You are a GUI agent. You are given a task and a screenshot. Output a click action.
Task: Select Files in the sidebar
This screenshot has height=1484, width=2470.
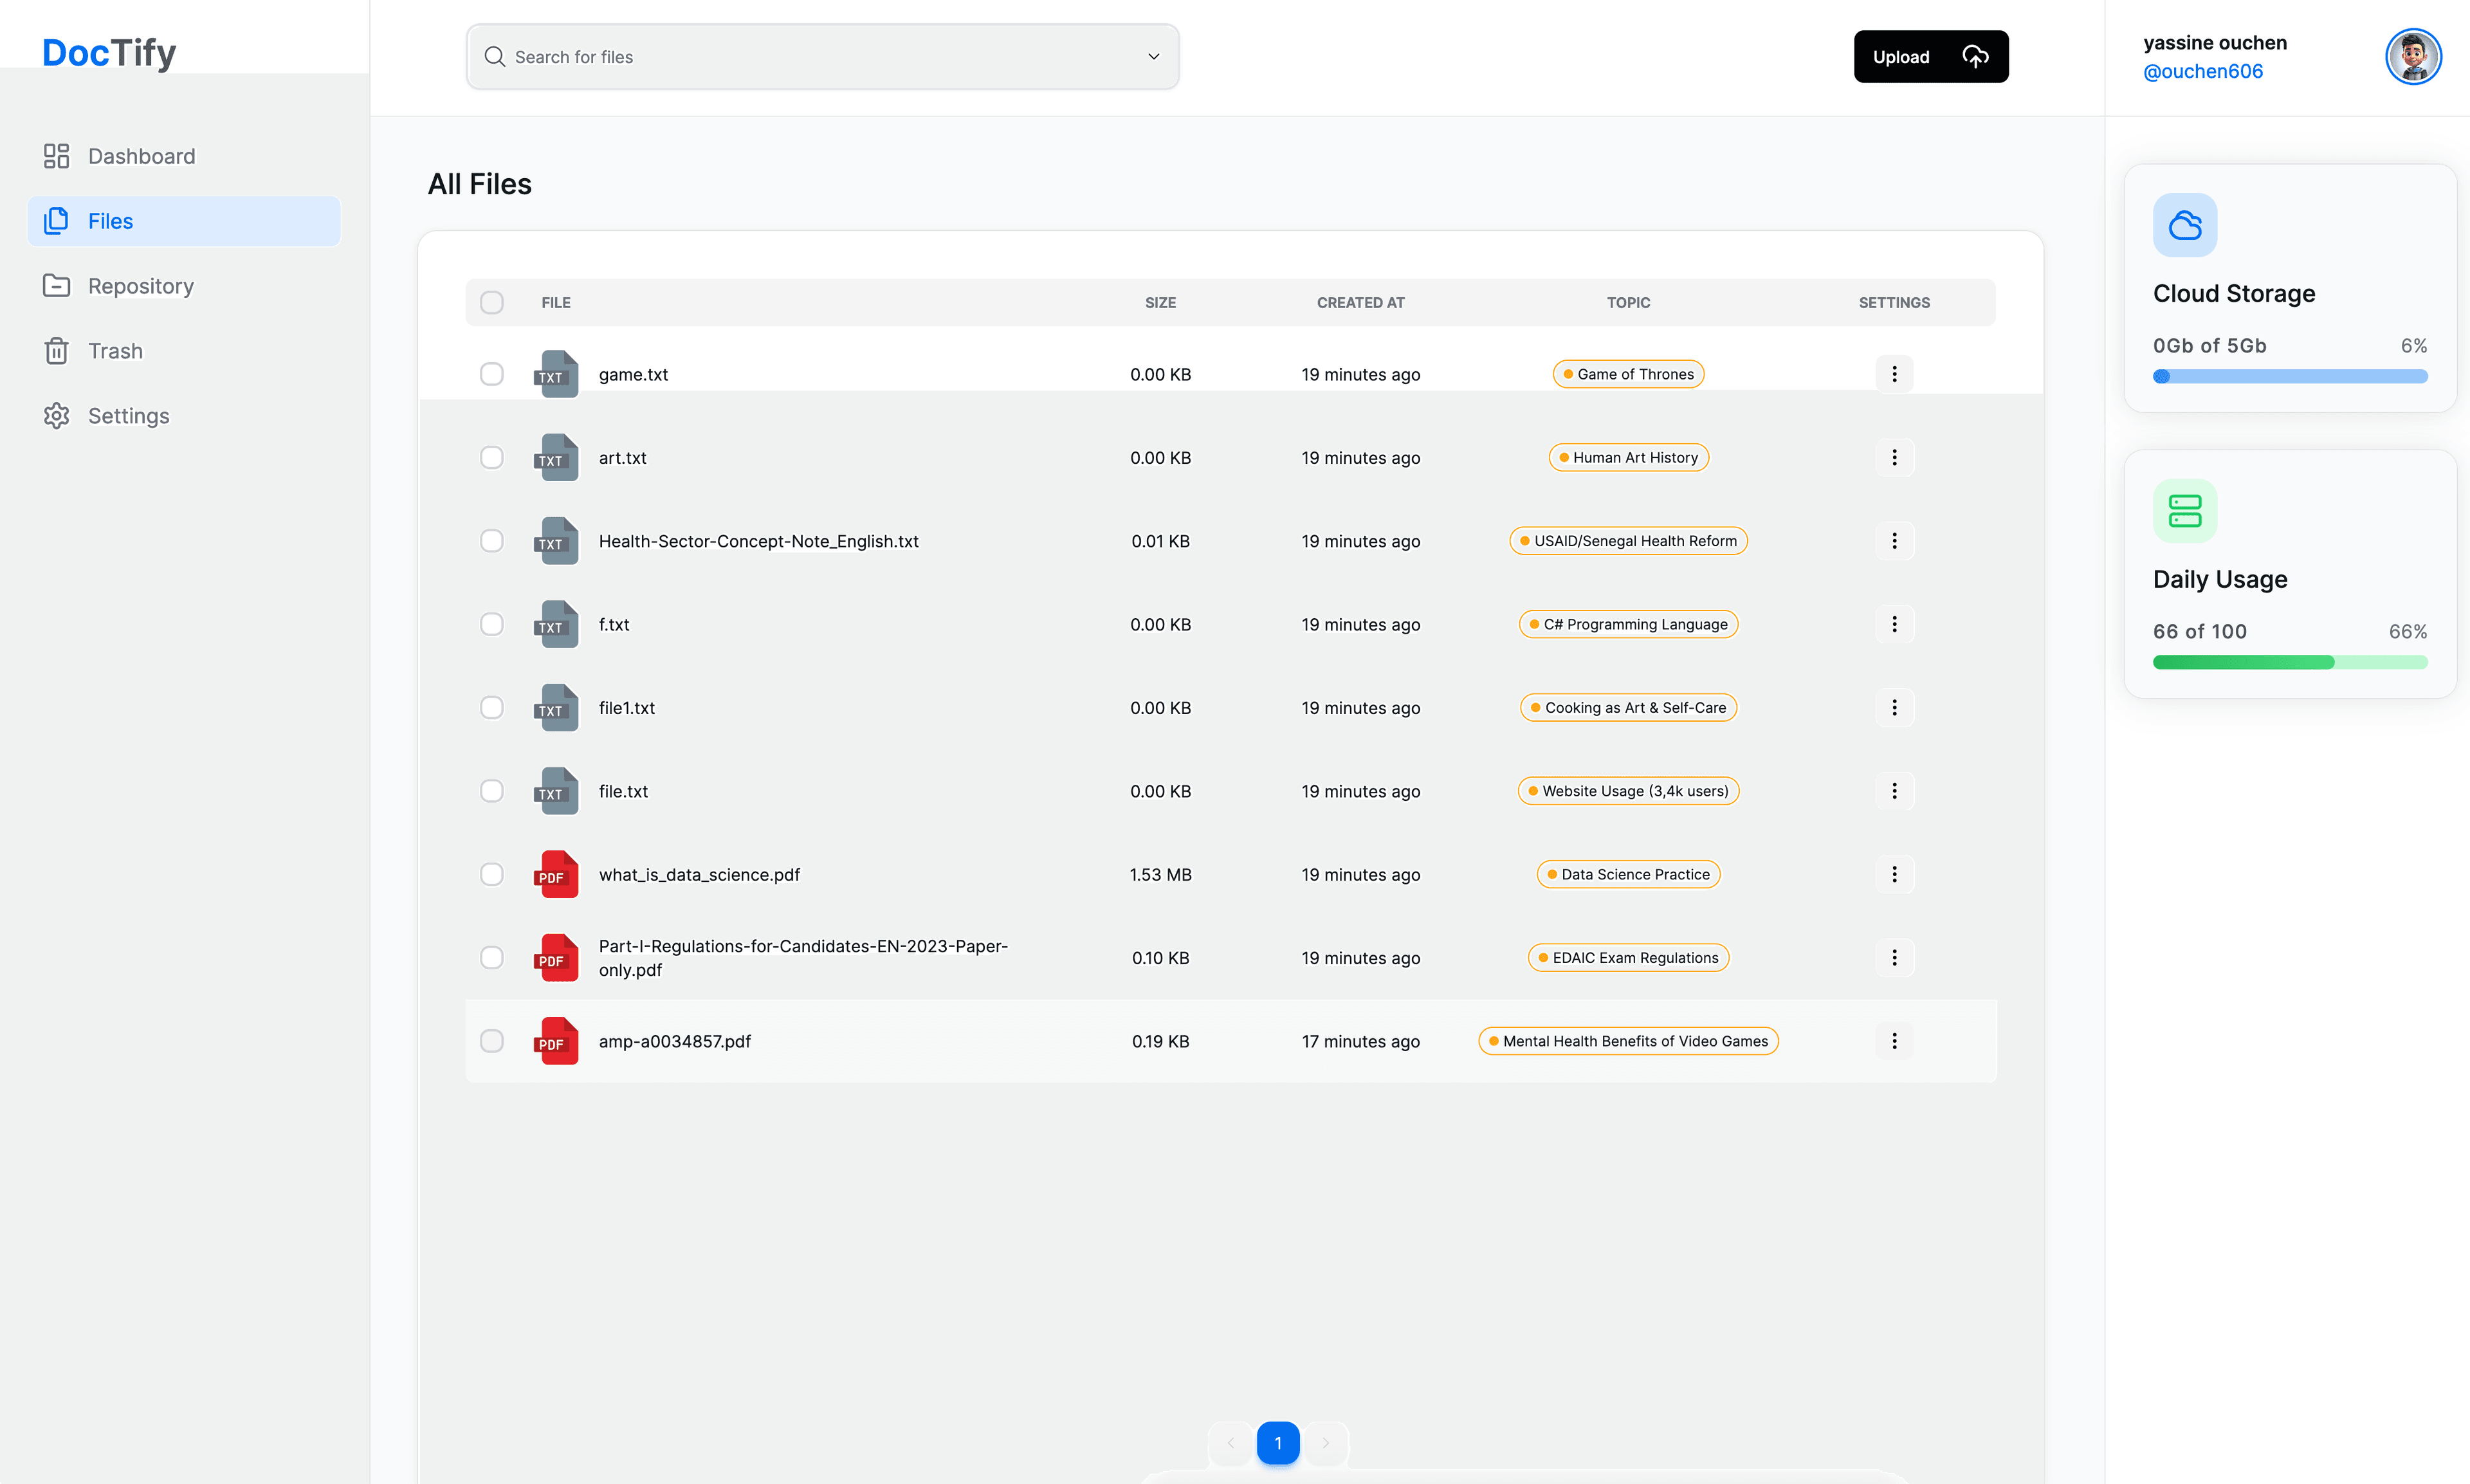click(184, 221)
